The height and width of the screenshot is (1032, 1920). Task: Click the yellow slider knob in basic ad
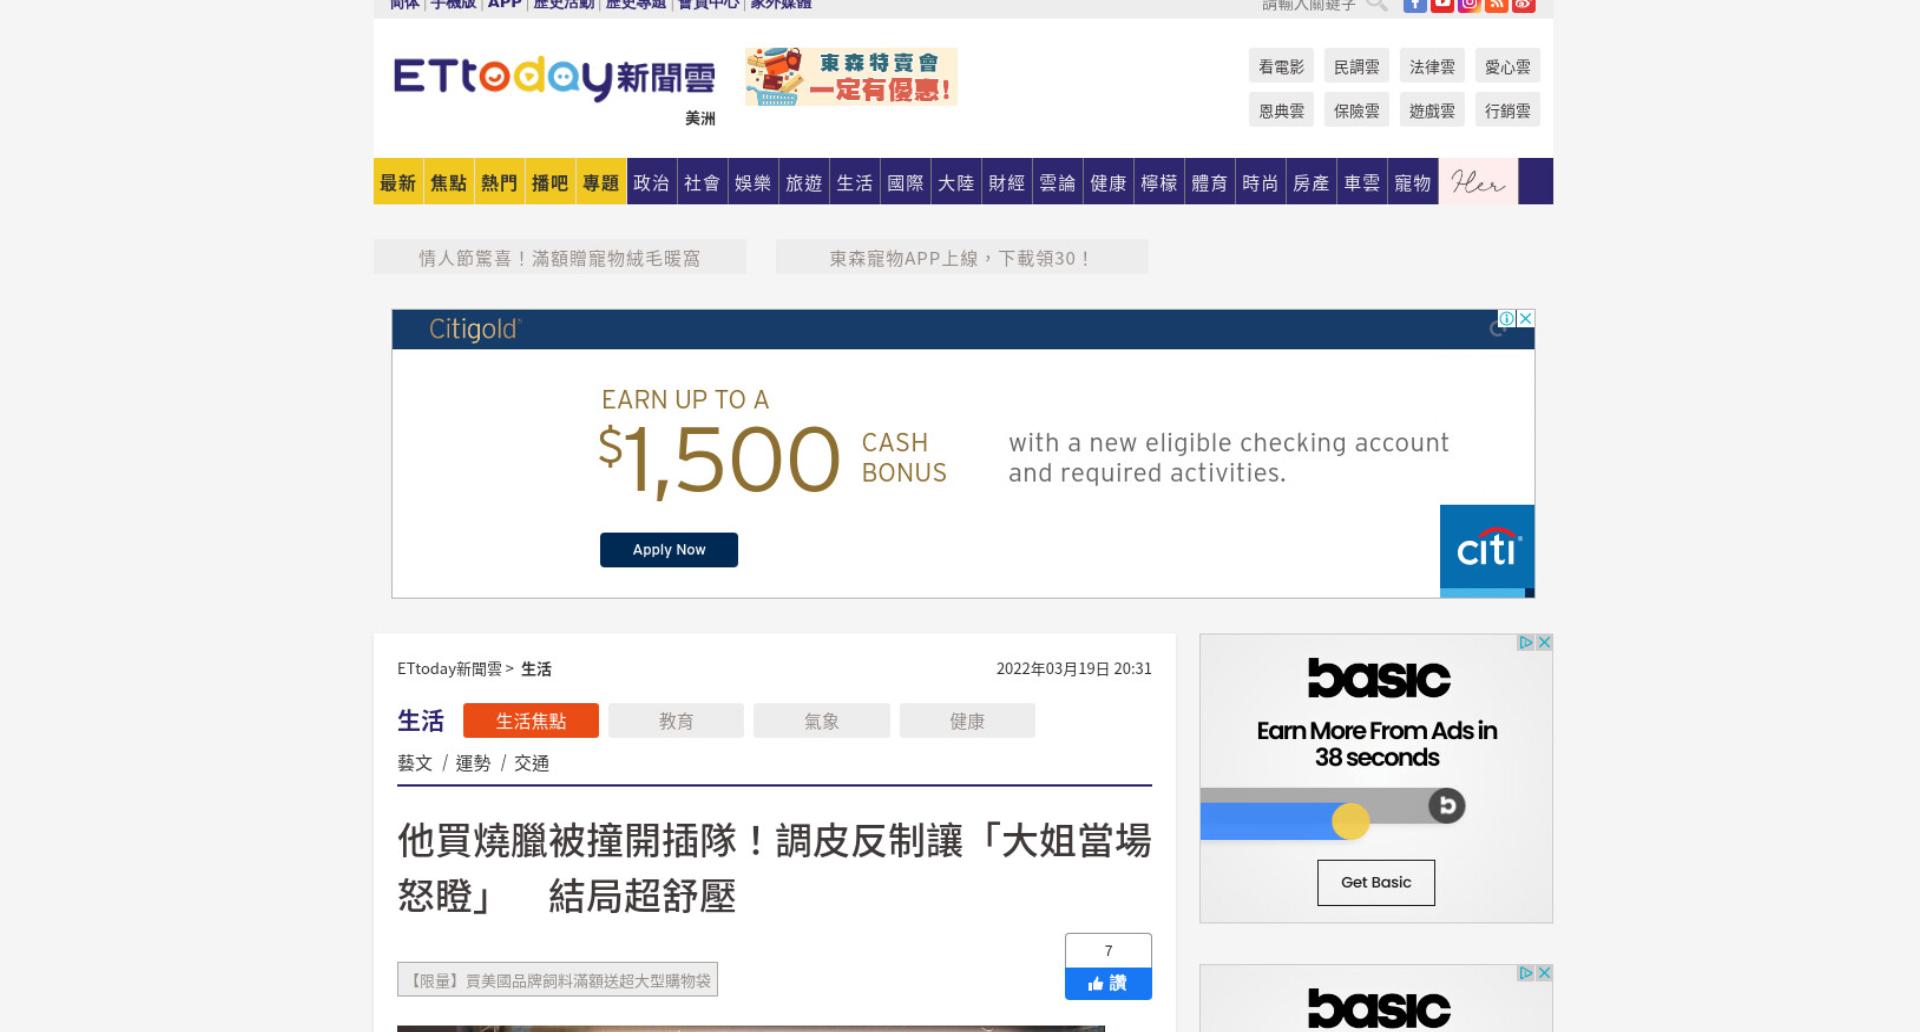tap(1350, 822)
